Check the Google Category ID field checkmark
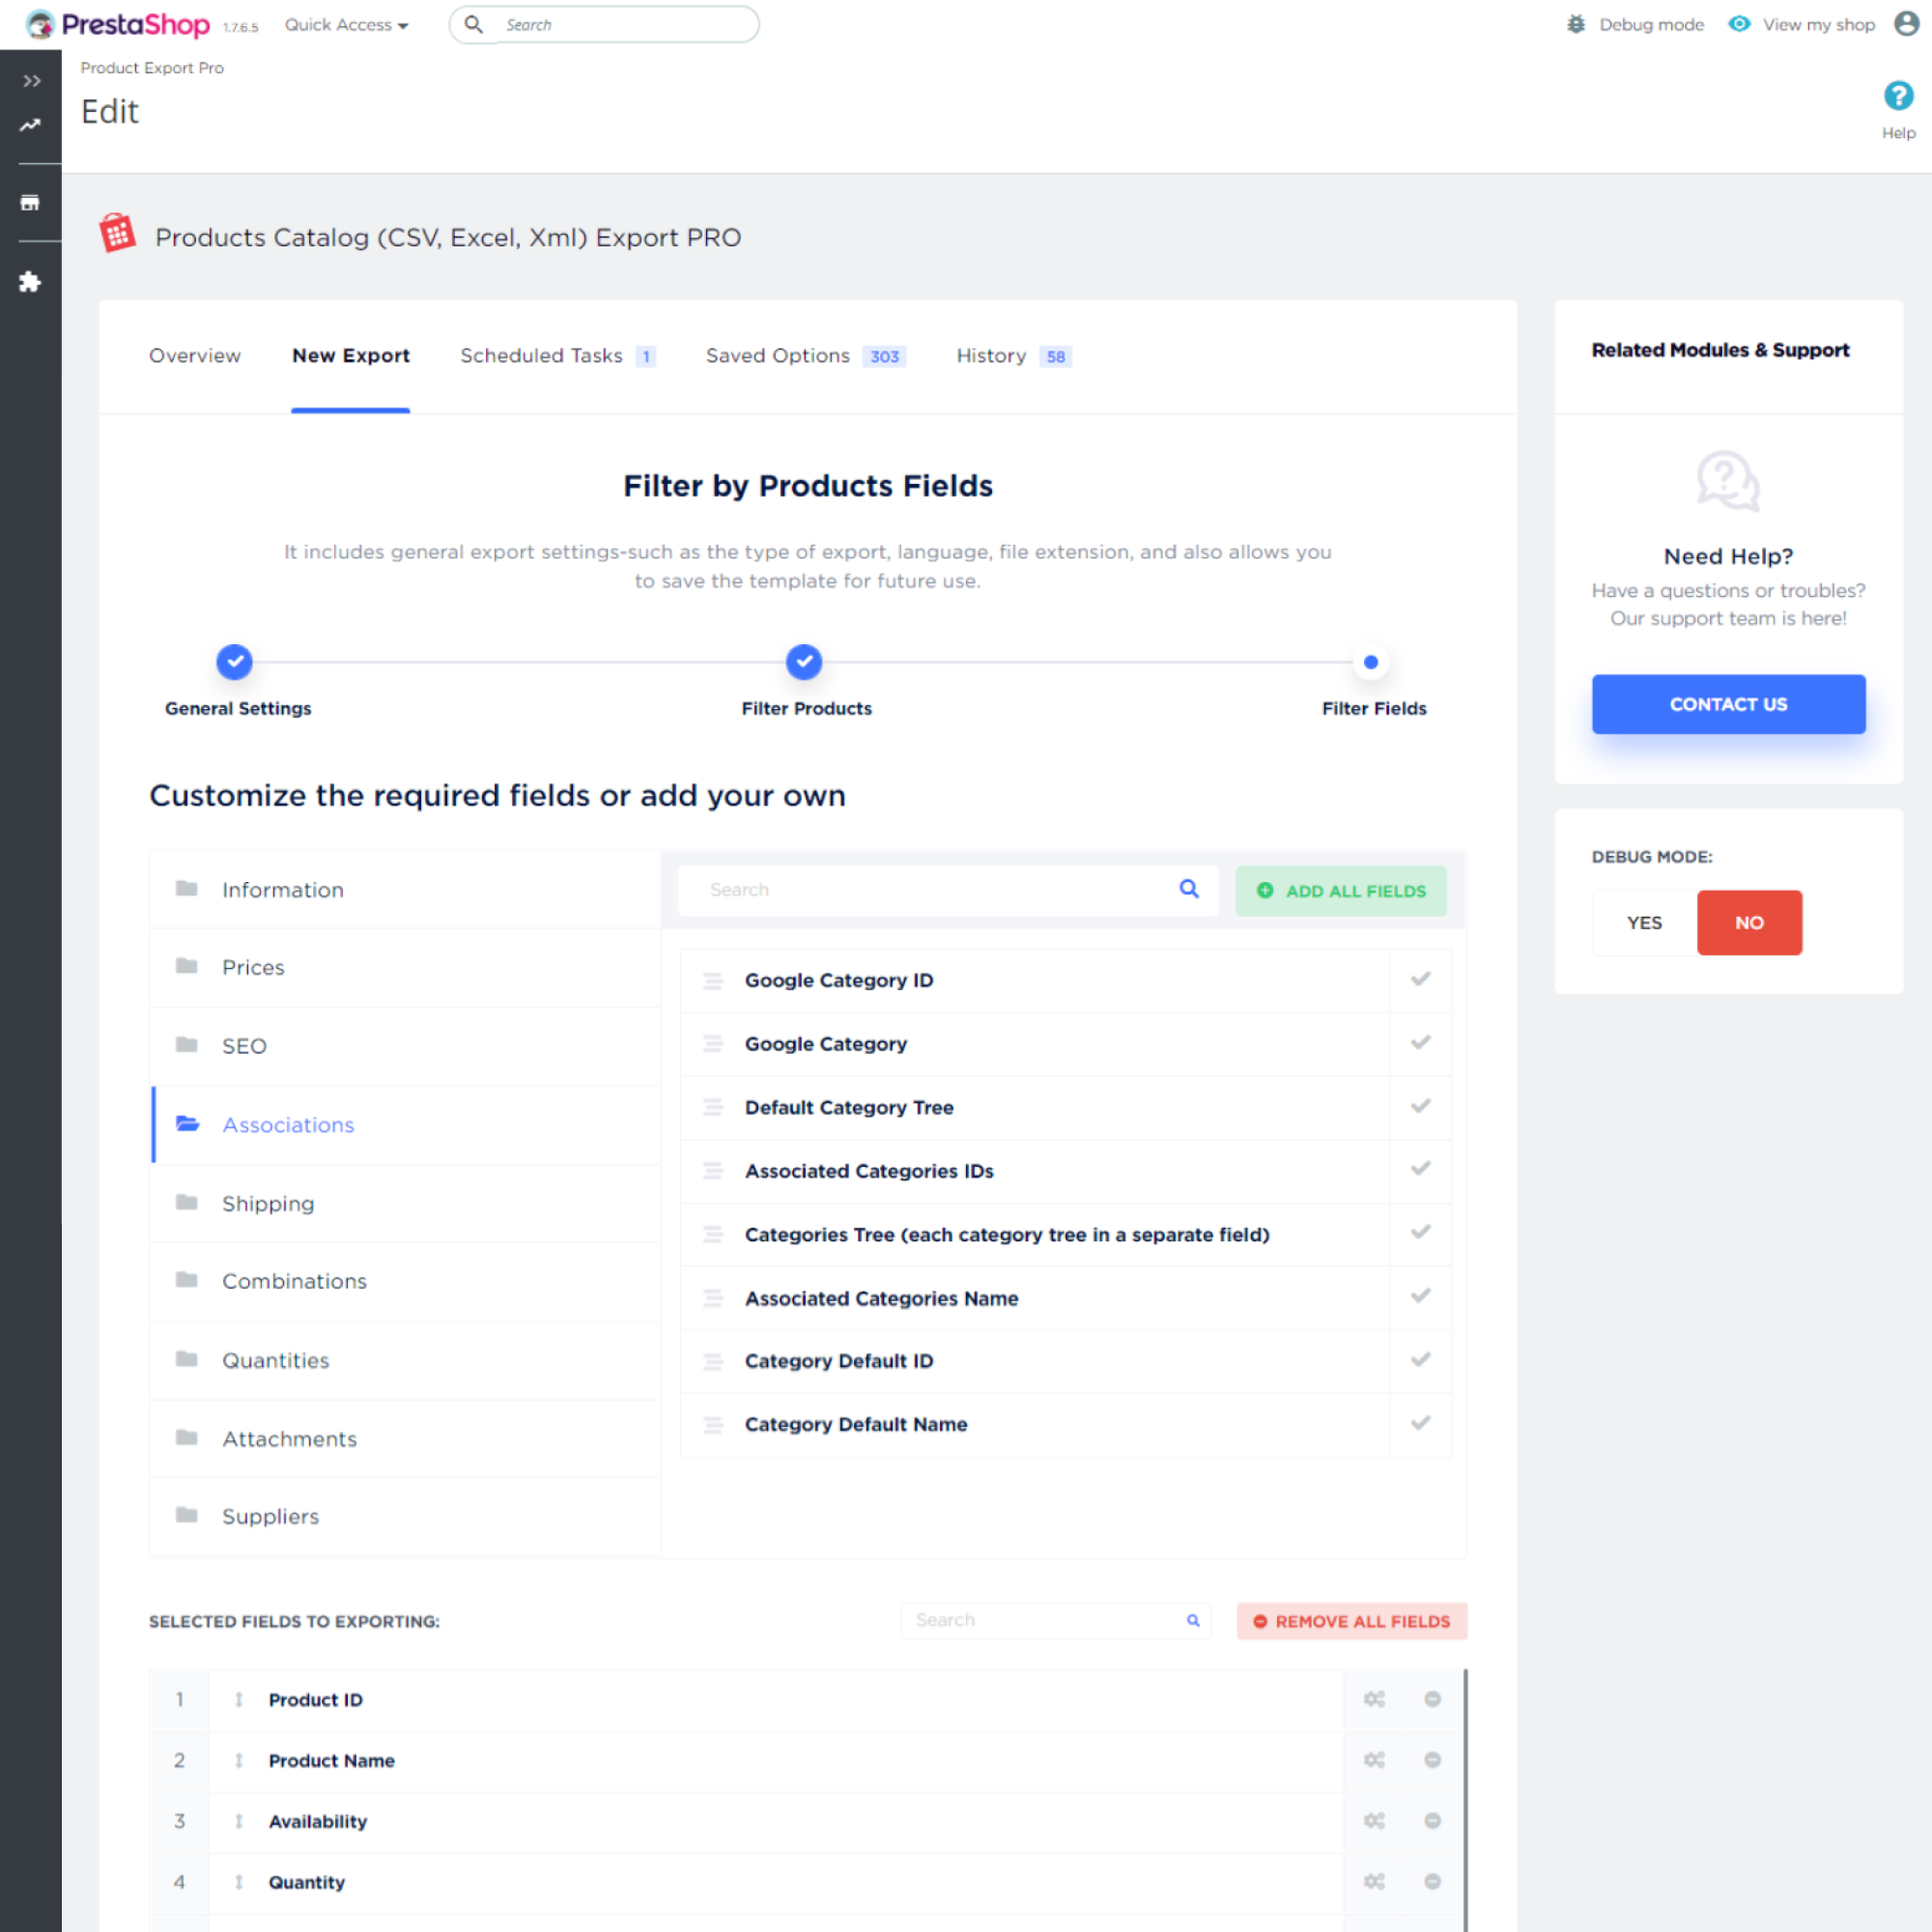 click(1420, 979)
